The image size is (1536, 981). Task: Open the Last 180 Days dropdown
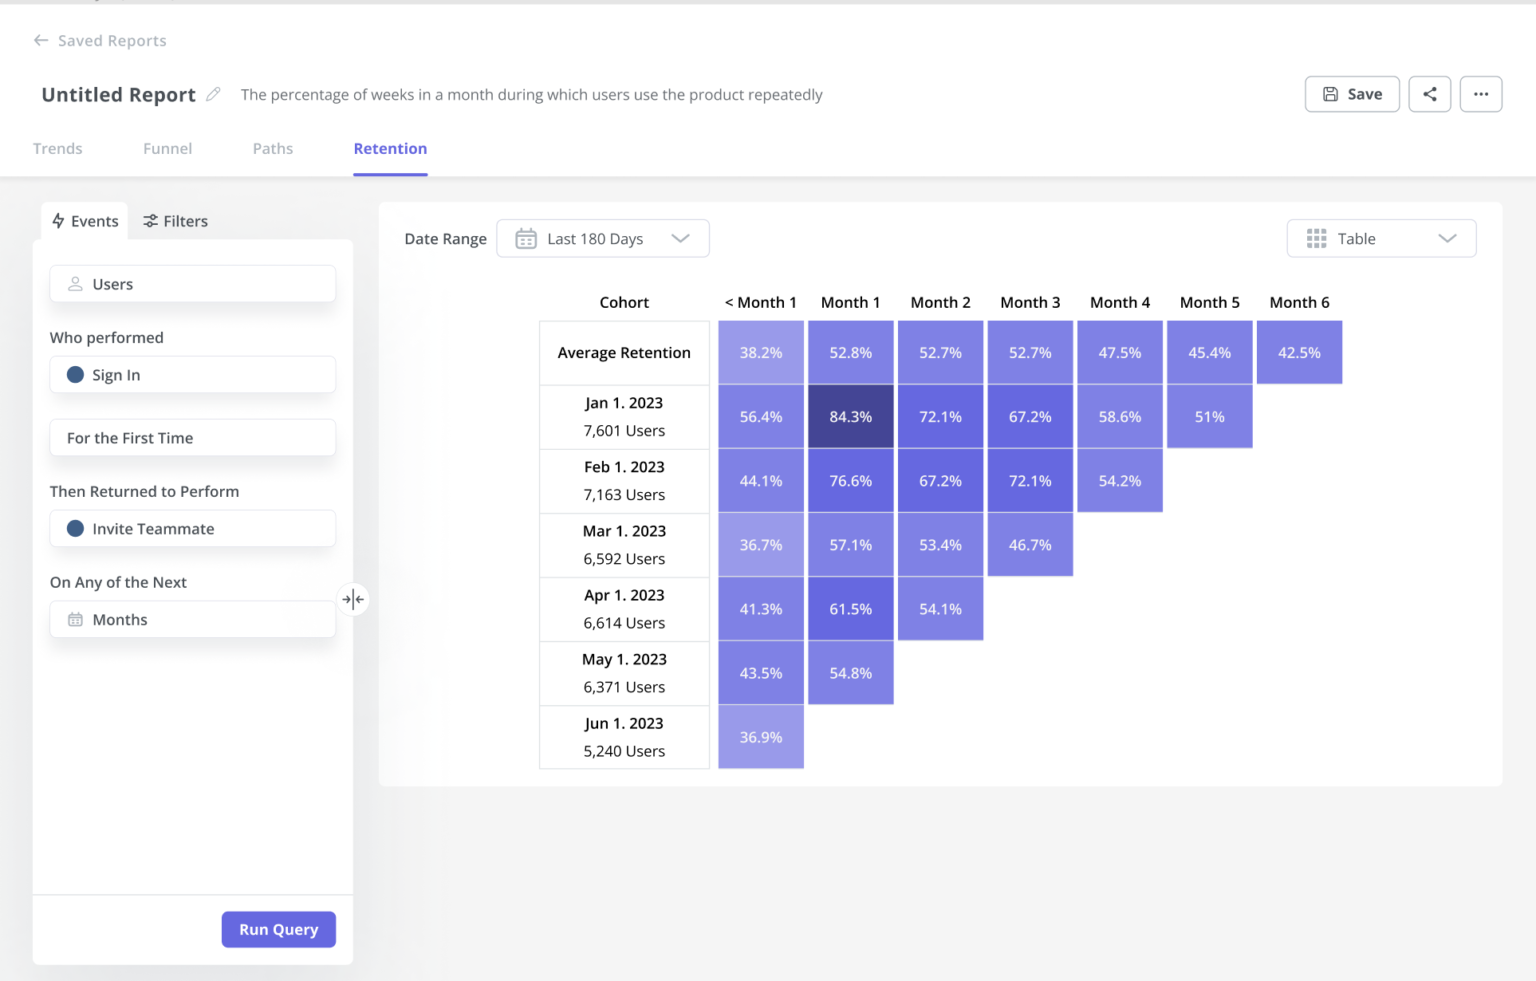coord(603,238)
